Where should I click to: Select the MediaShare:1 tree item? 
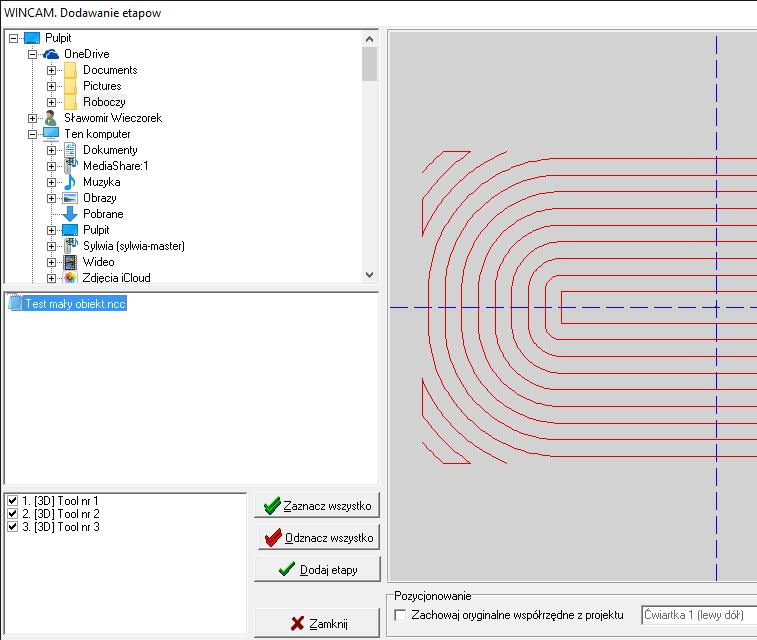click(115, 166)
